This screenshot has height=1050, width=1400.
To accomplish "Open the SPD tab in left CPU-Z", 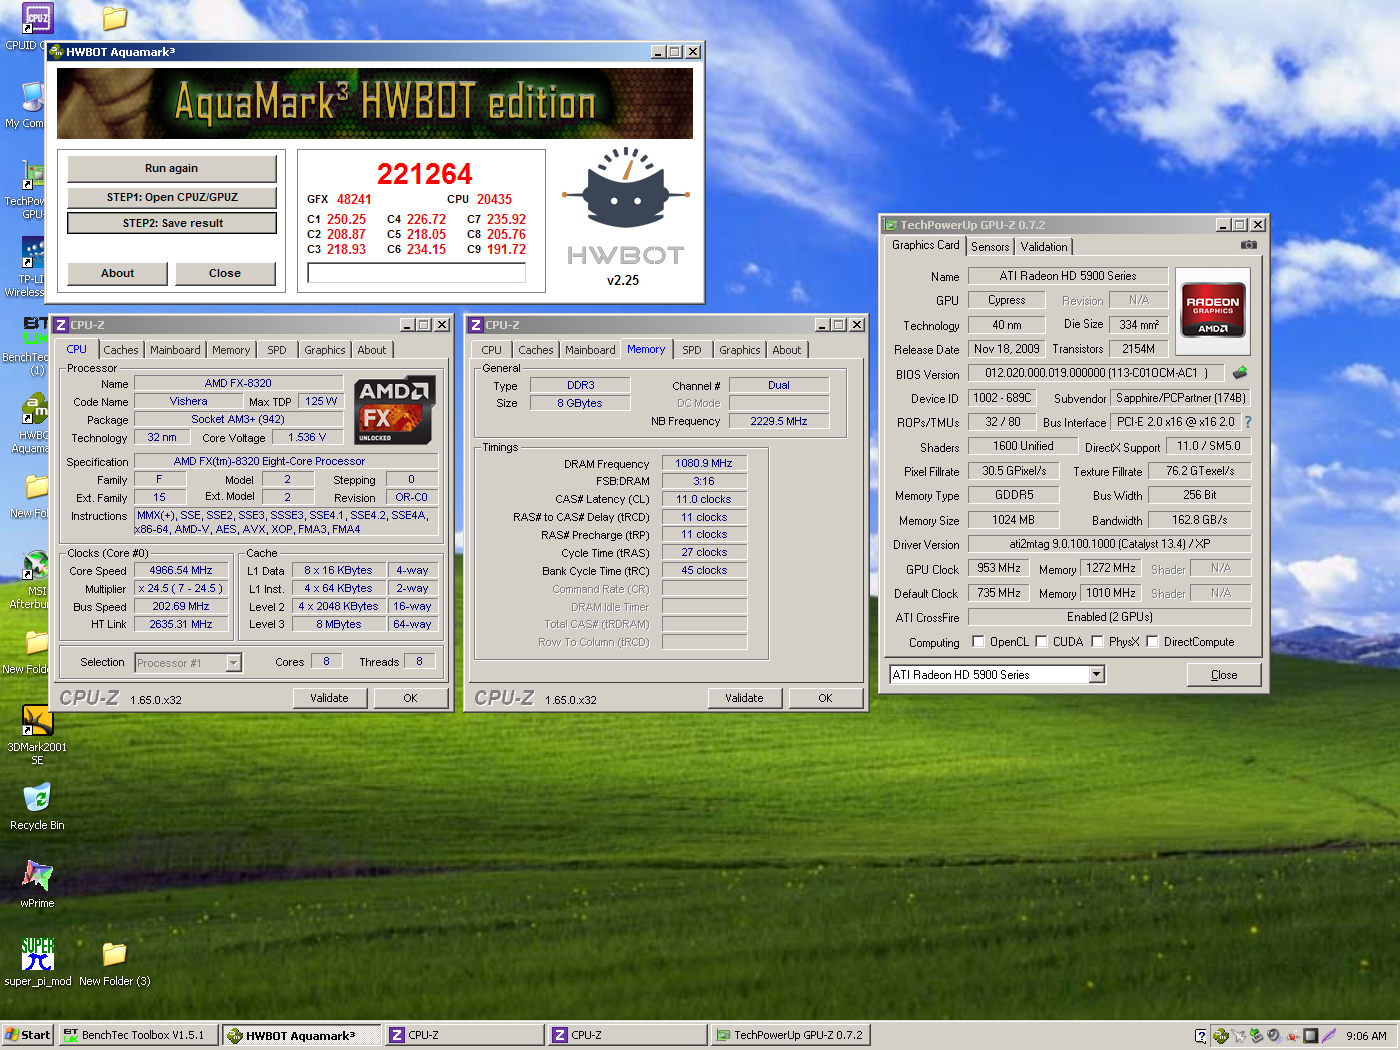I will (x=277, y=350).
